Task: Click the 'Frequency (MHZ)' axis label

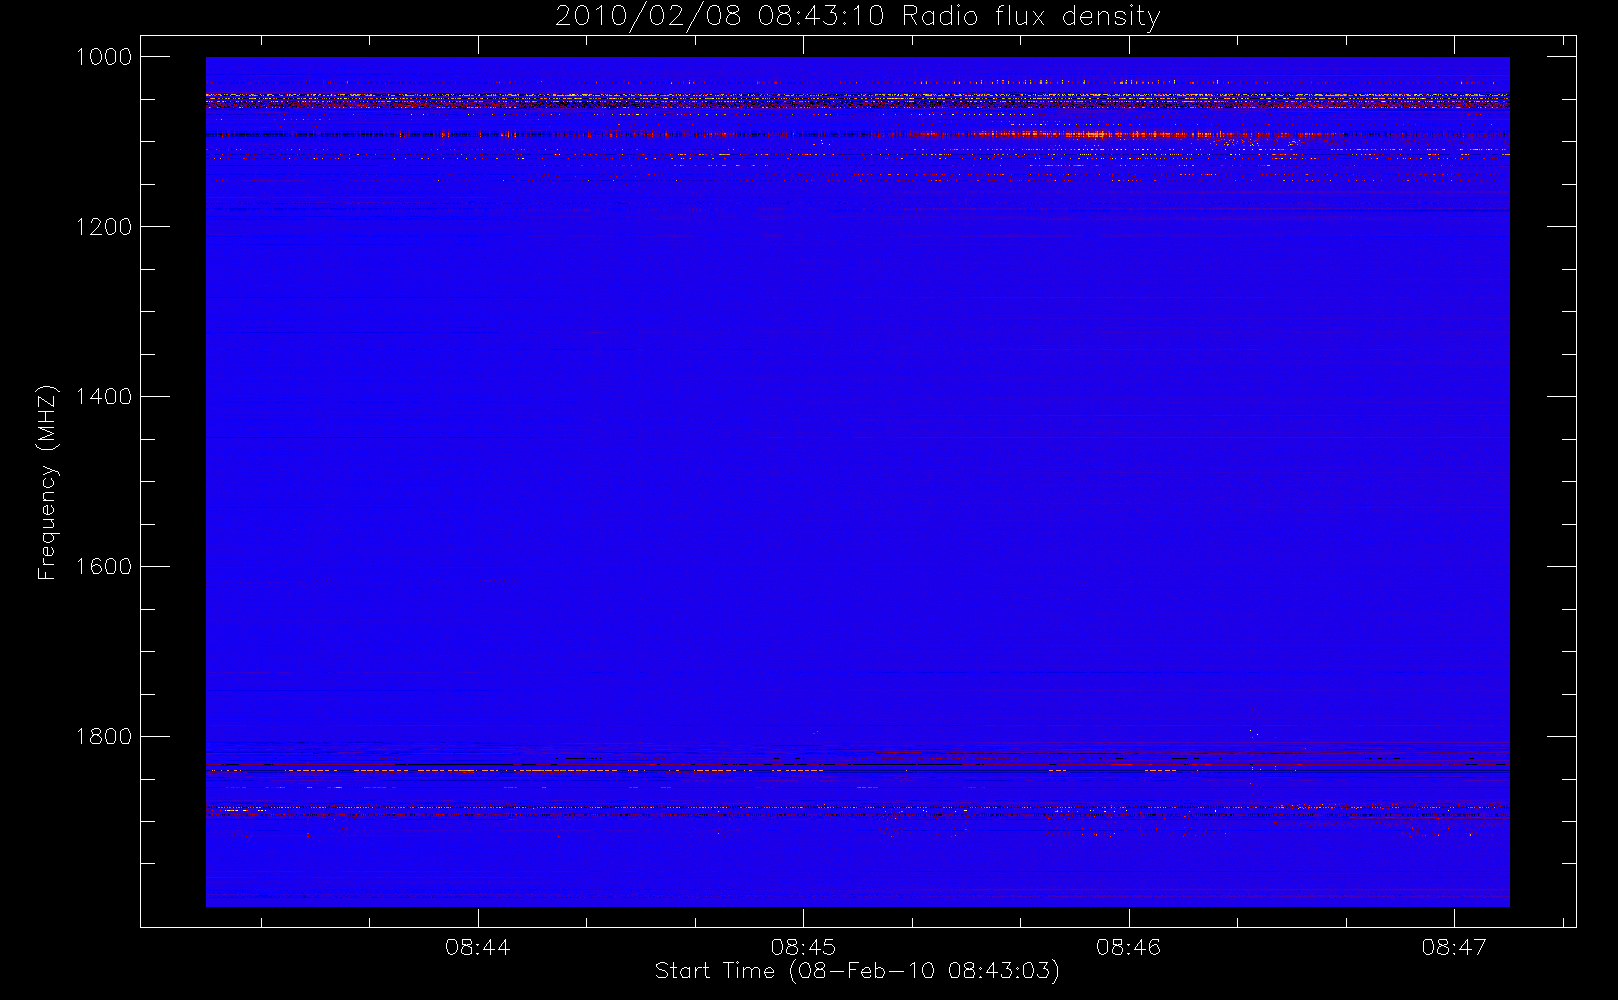Action: [47, 482]
